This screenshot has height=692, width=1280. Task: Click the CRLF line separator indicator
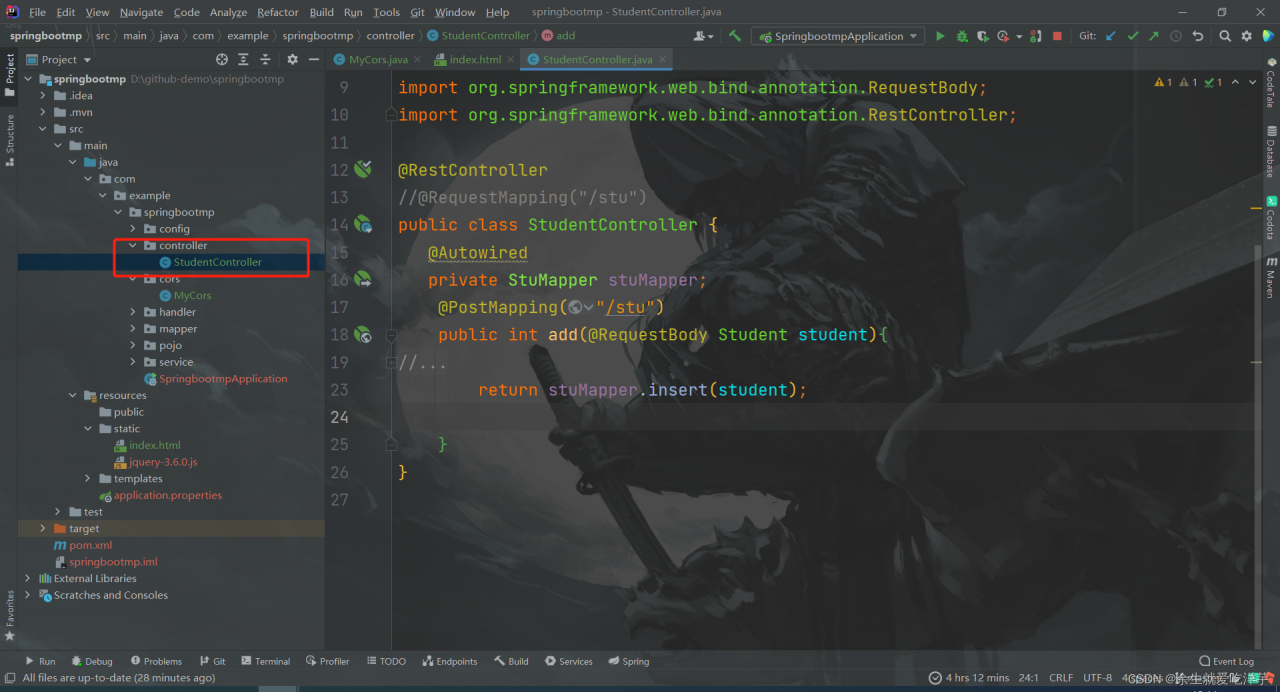click(x=1060, y=678)
